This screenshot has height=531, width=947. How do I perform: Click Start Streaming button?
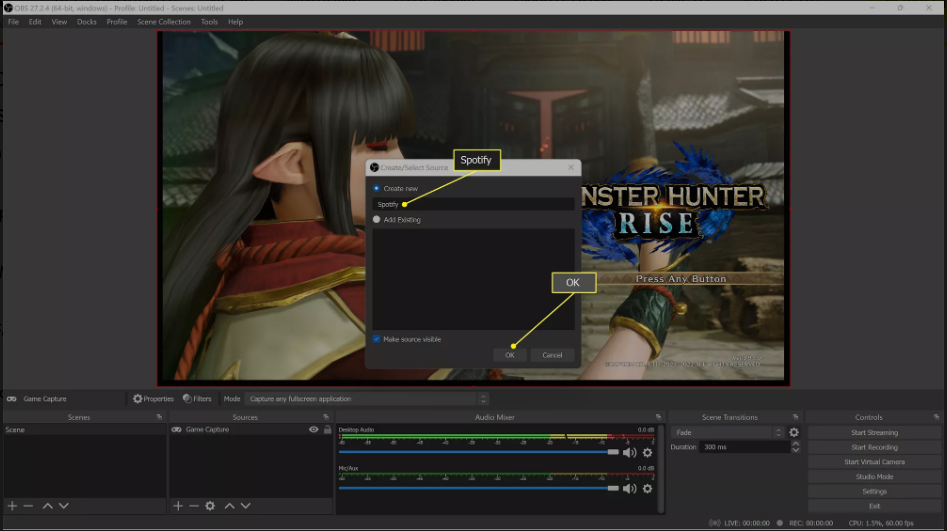point(874,433)
